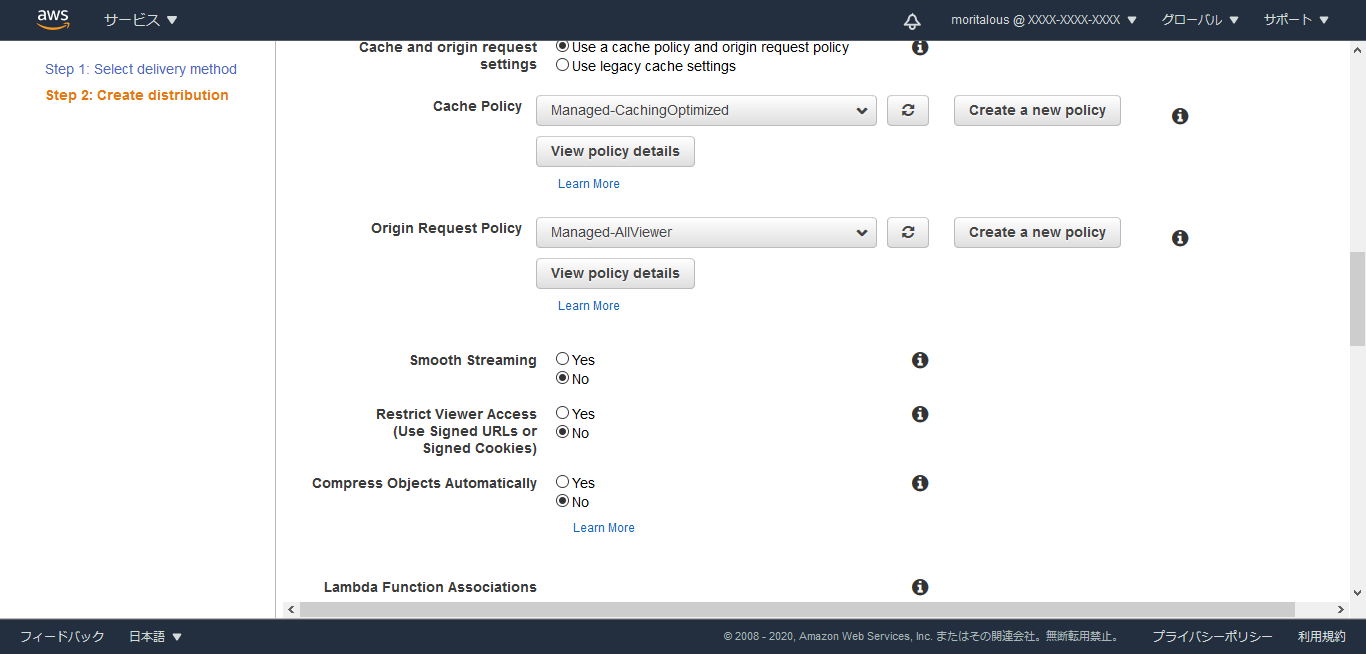
Task: Show info for Smooth Streaming
Action: (x=920, y=360)
